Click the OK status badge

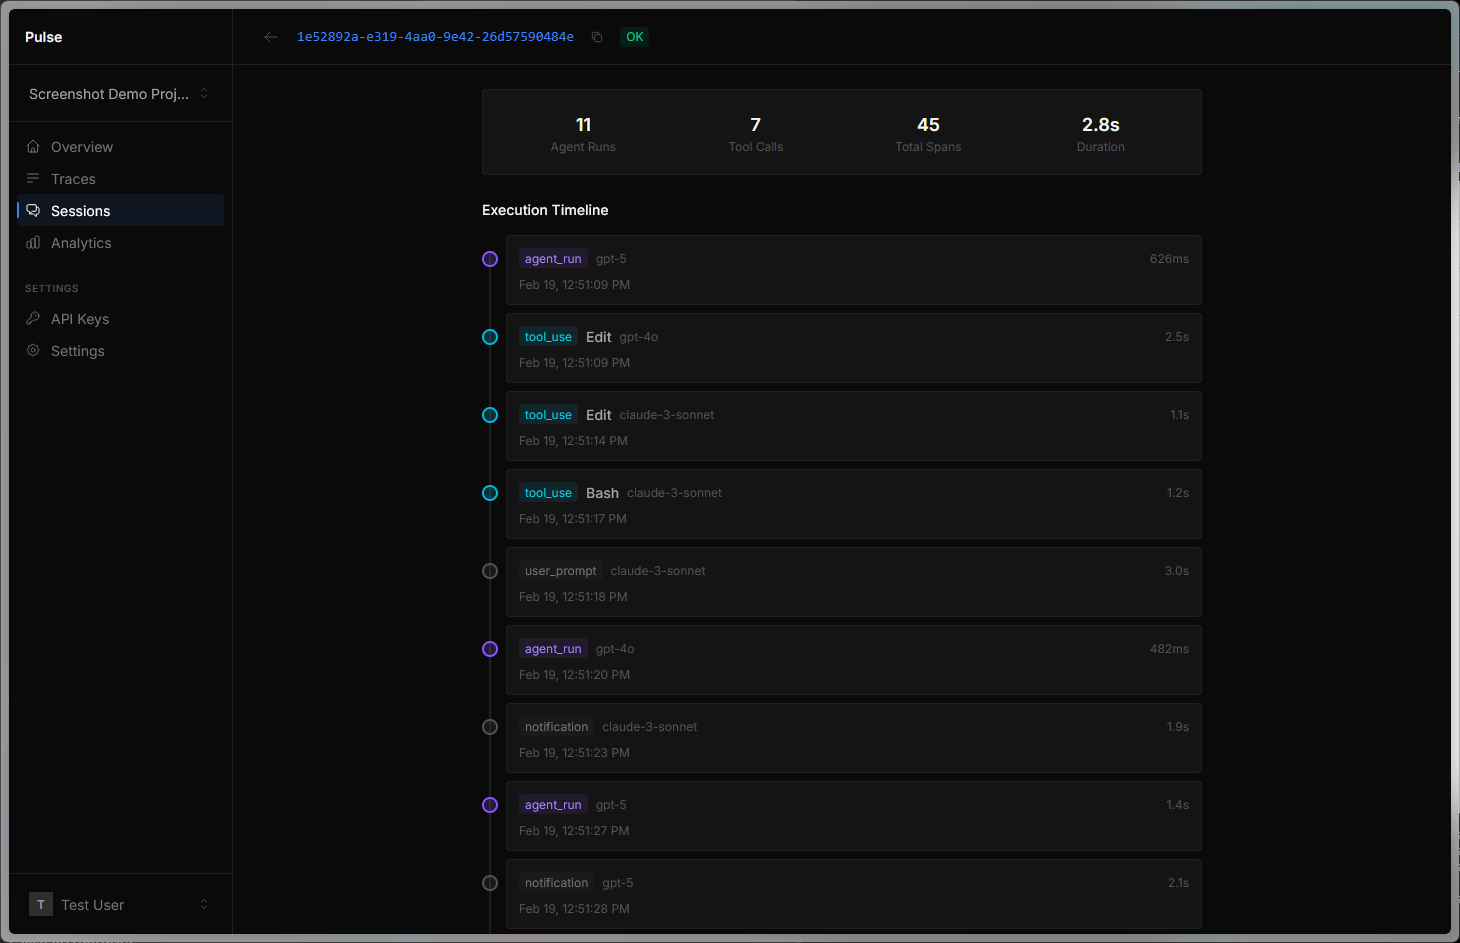[634, 36]
